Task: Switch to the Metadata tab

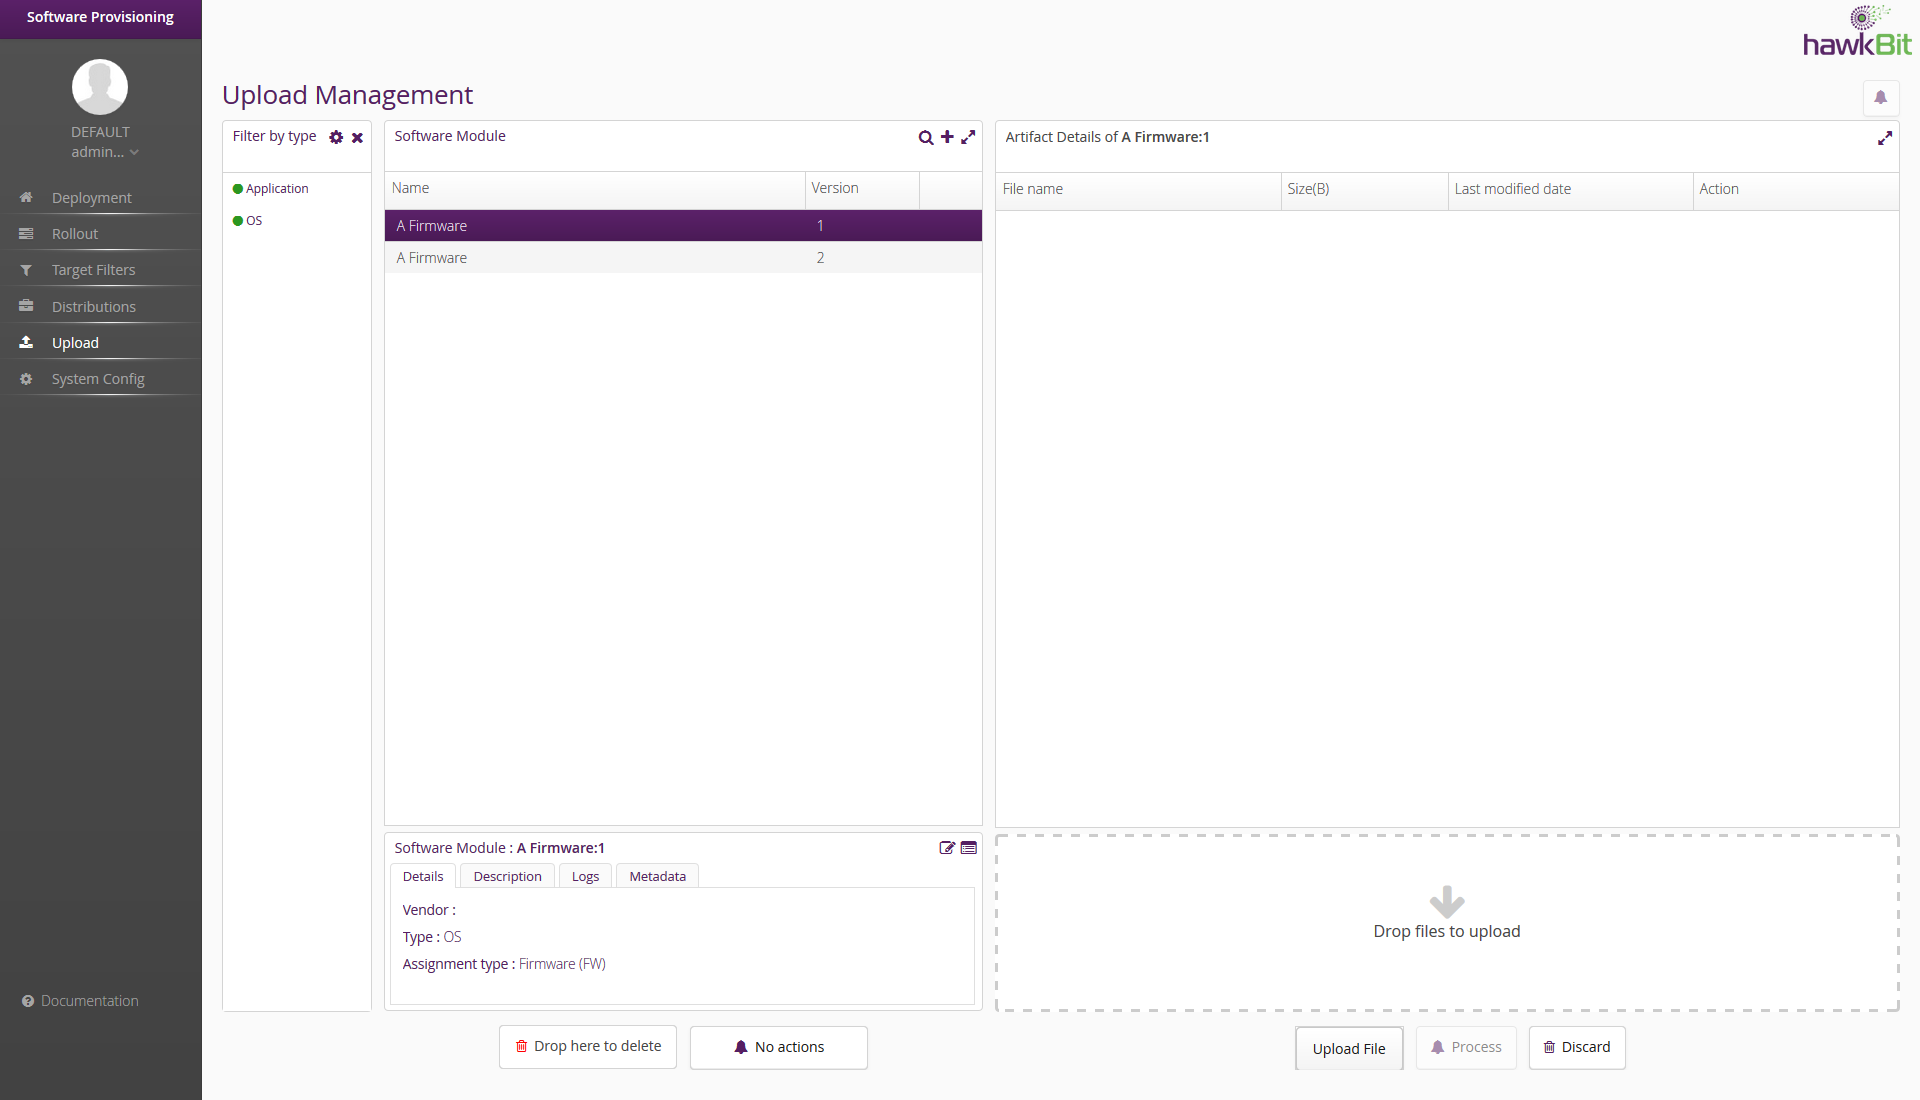Action: (x=657, y=877)
